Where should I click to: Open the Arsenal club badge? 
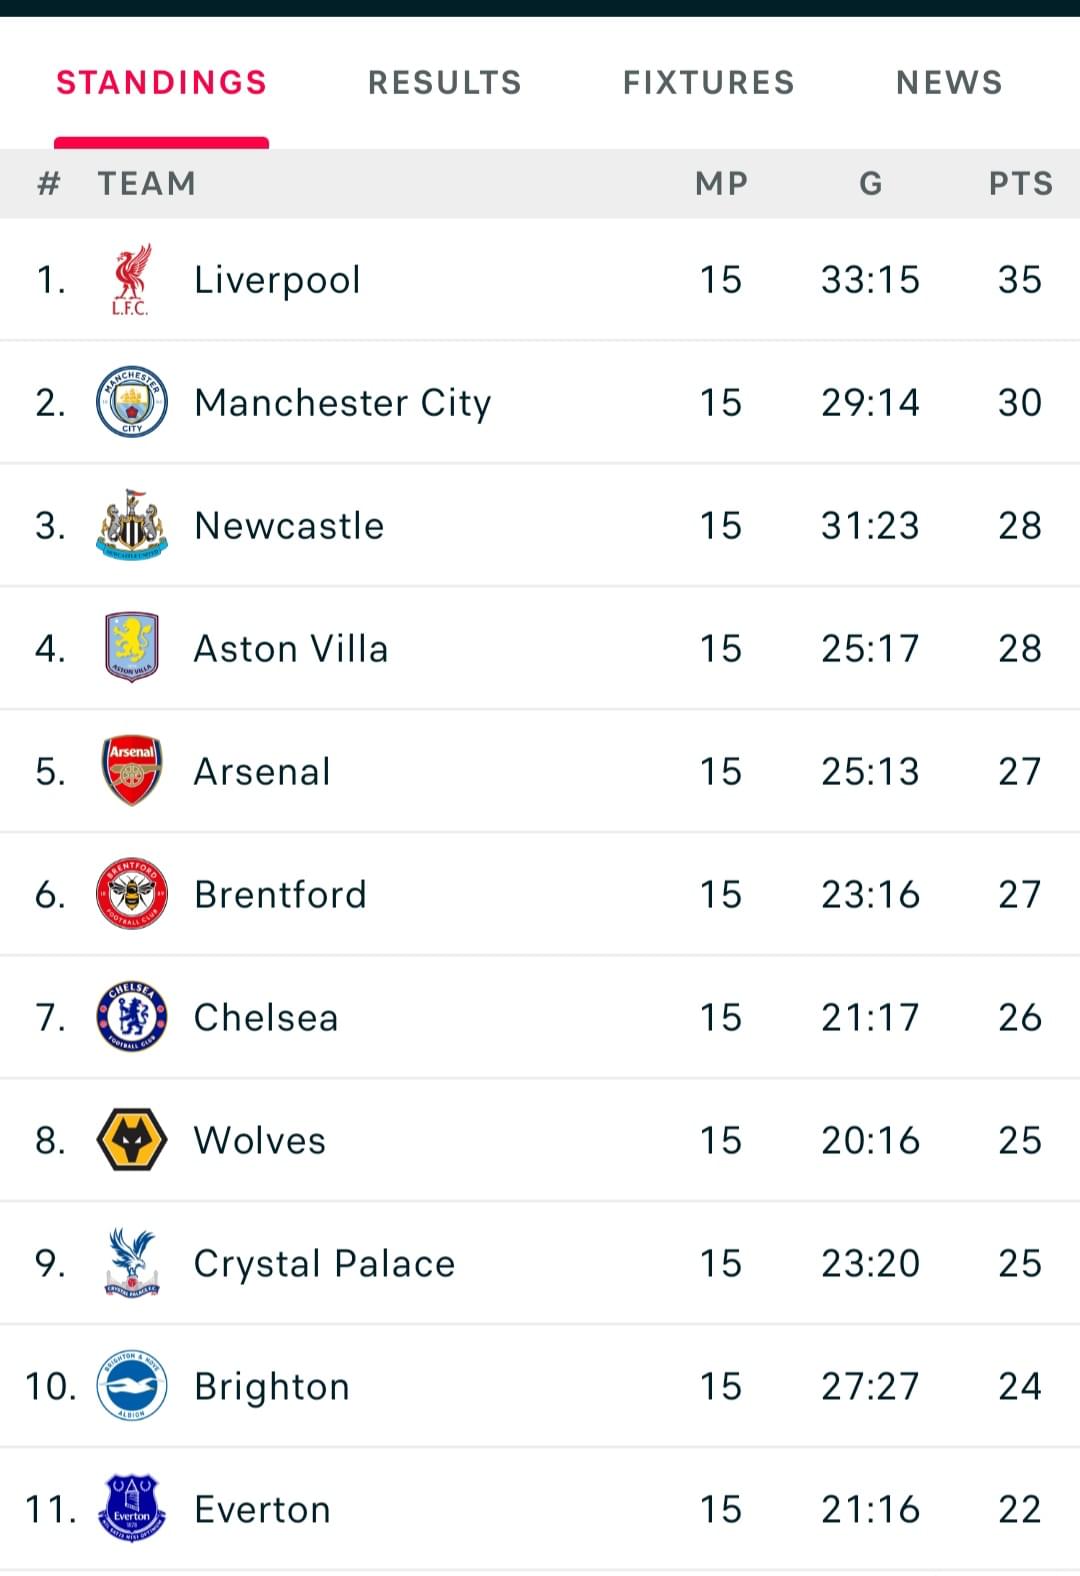pos(132,771)
